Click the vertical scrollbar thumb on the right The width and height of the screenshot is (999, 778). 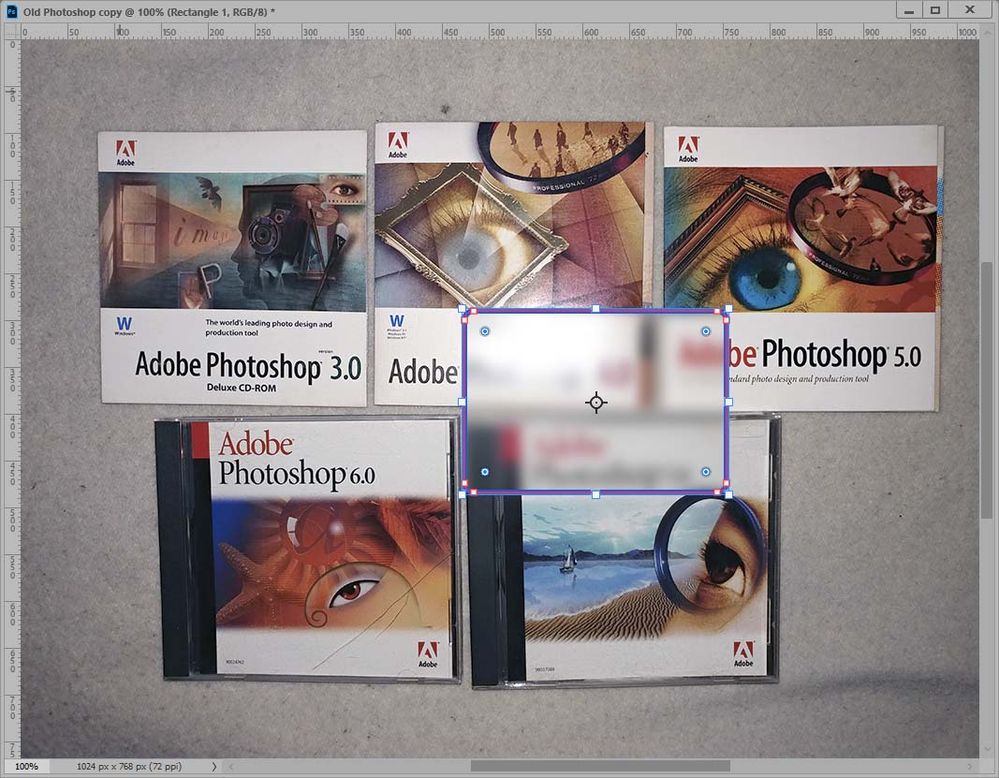point(986,390)
